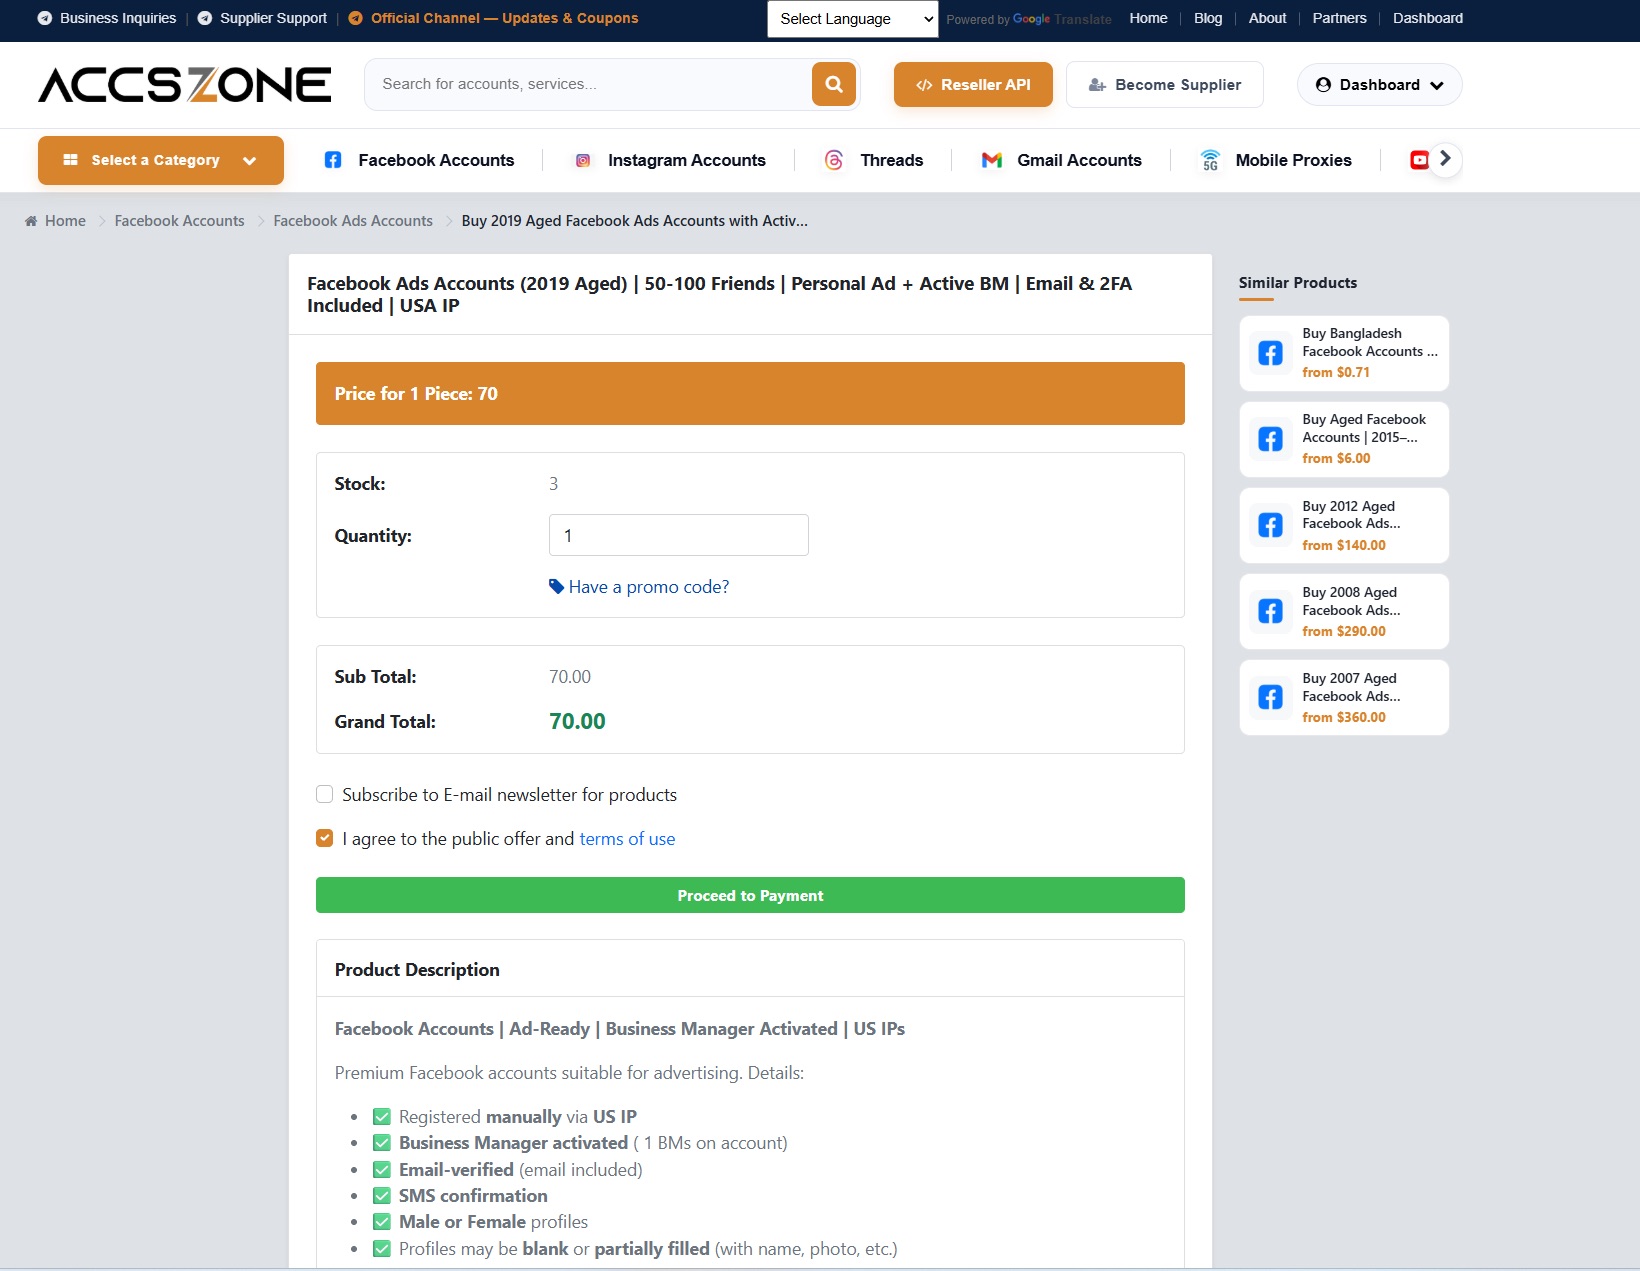Open Dashboard link in the top navigation
Screen dimensions: 1640x1271
coord(1428,18)
